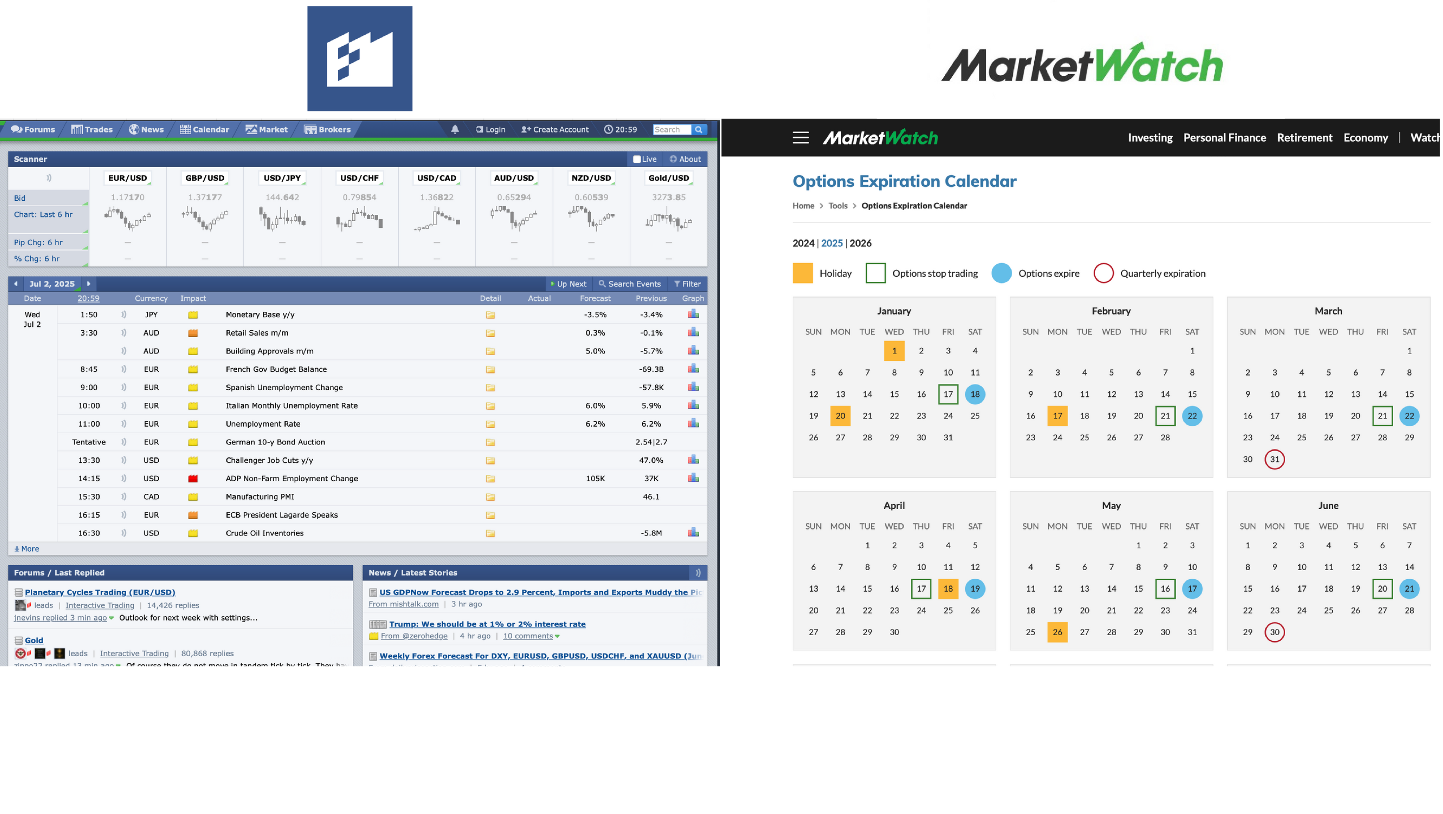The height and width of the screenshot is (814, 1443).
Task: Expand More events below the calendar
Action: tap(26, 549)
